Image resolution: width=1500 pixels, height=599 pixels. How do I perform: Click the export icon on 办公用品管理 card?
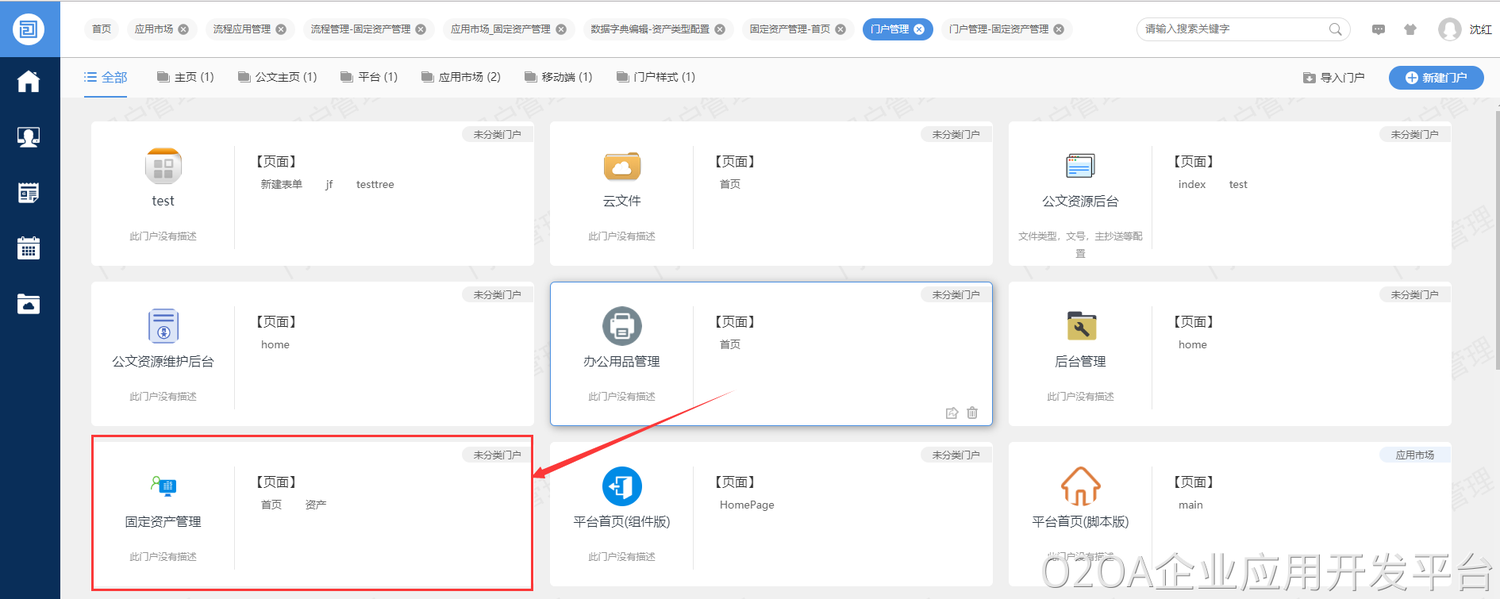coord(951,413)
